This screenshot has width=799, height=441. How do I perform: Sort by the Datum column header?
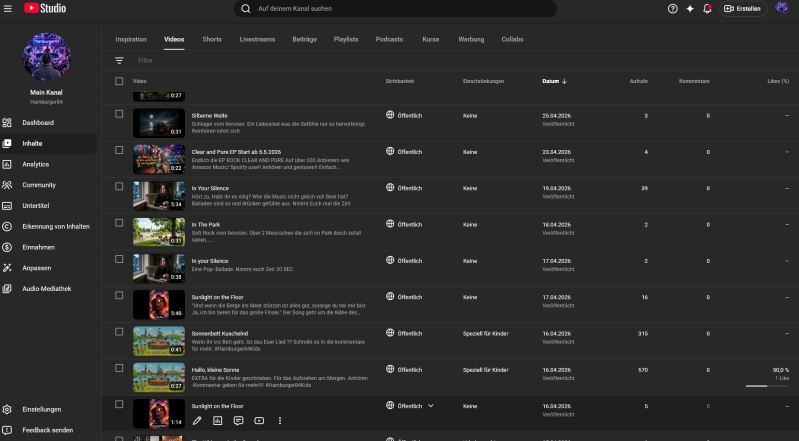(552, 81)
